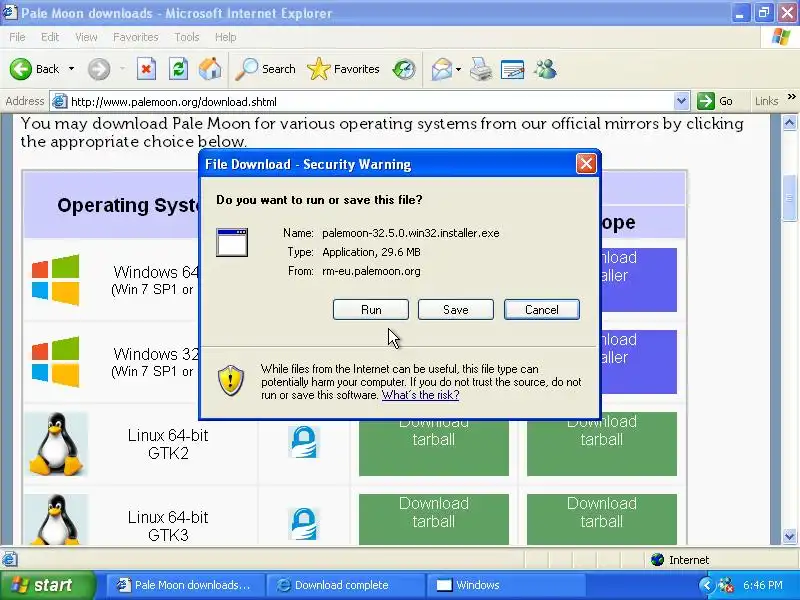Switch to 'Download complete' taskbar item
This screenshot has height=600, width=800.
click(x=347, y=585)
